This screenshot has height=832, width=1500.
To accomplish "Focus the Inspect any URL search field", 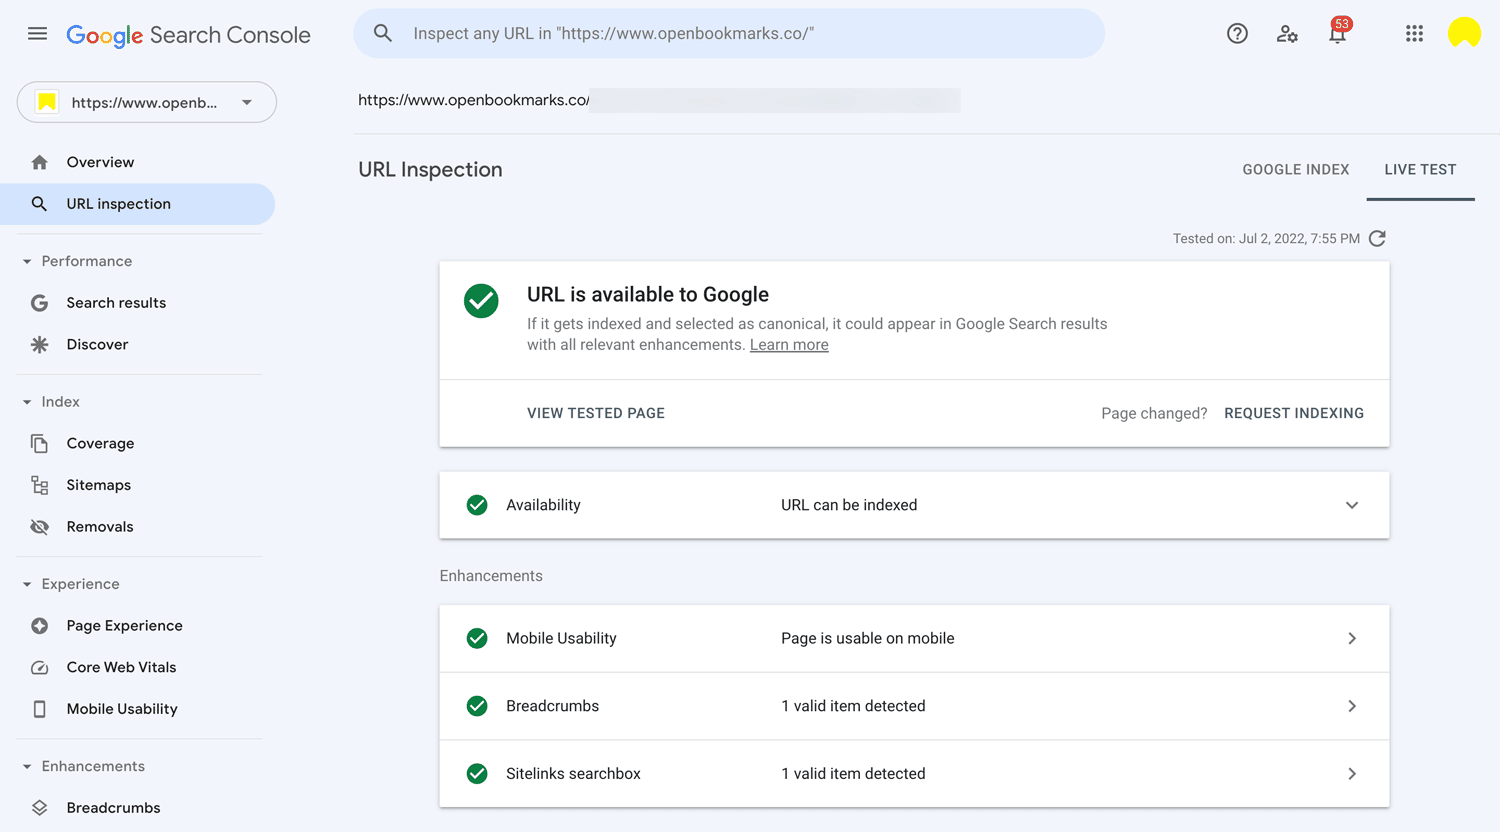I will 729,33.
